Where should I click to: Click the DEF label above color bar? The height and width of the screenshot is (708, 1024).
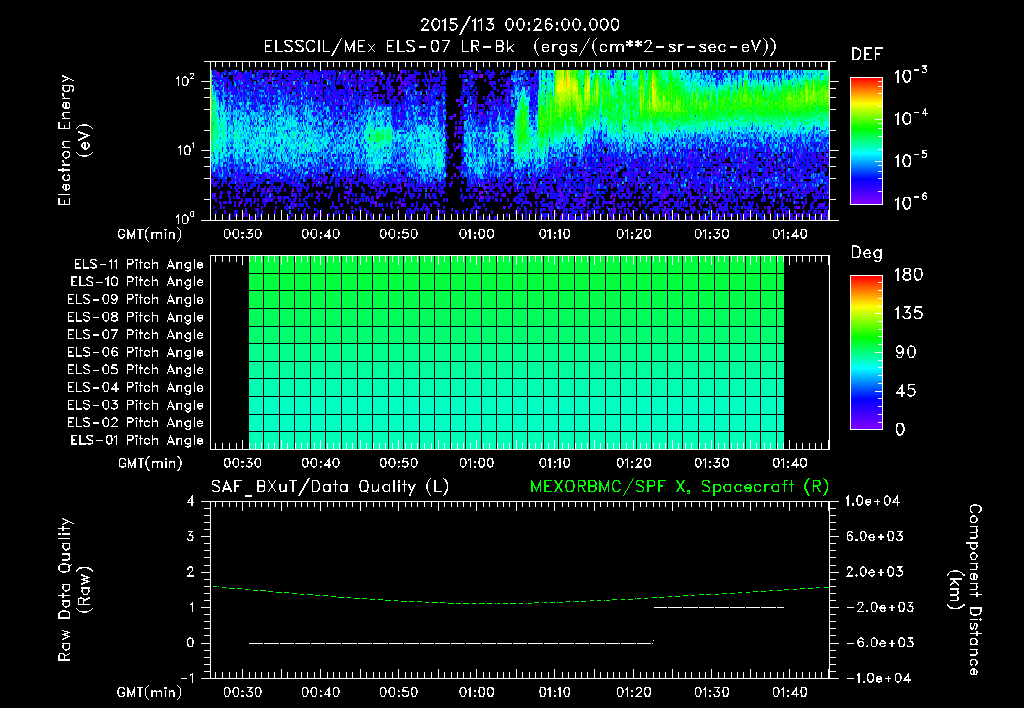pyautogui.click(x=867, y=54)
